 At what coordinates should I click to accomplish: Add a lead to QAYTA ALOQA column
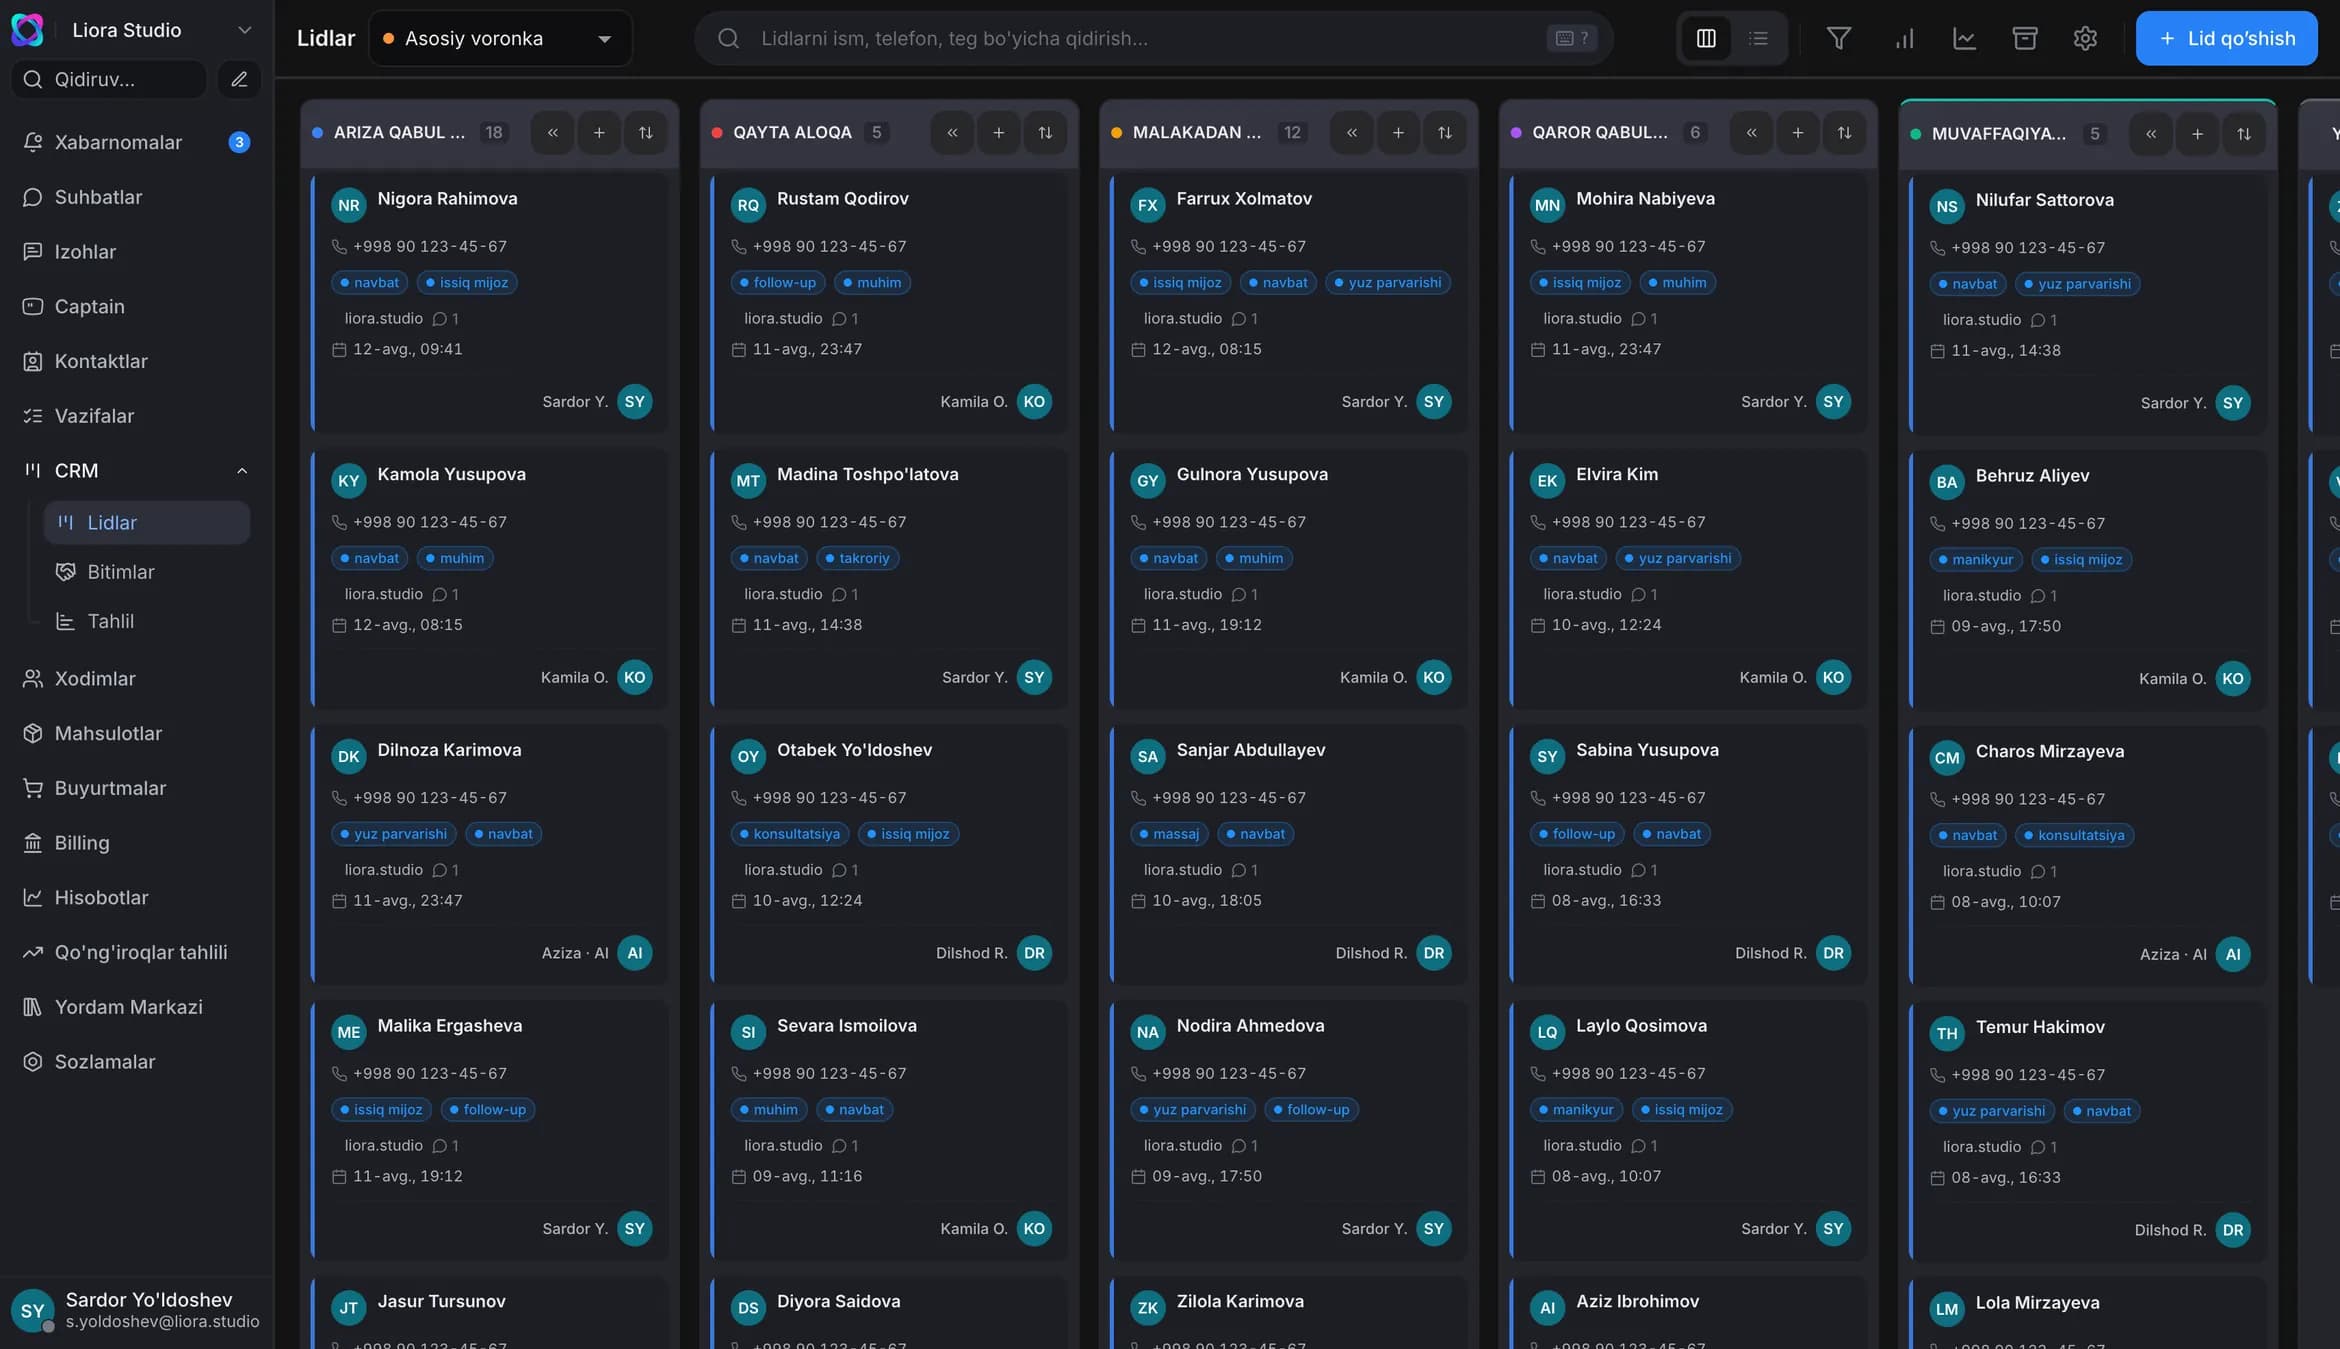click(x=998, y=132)
